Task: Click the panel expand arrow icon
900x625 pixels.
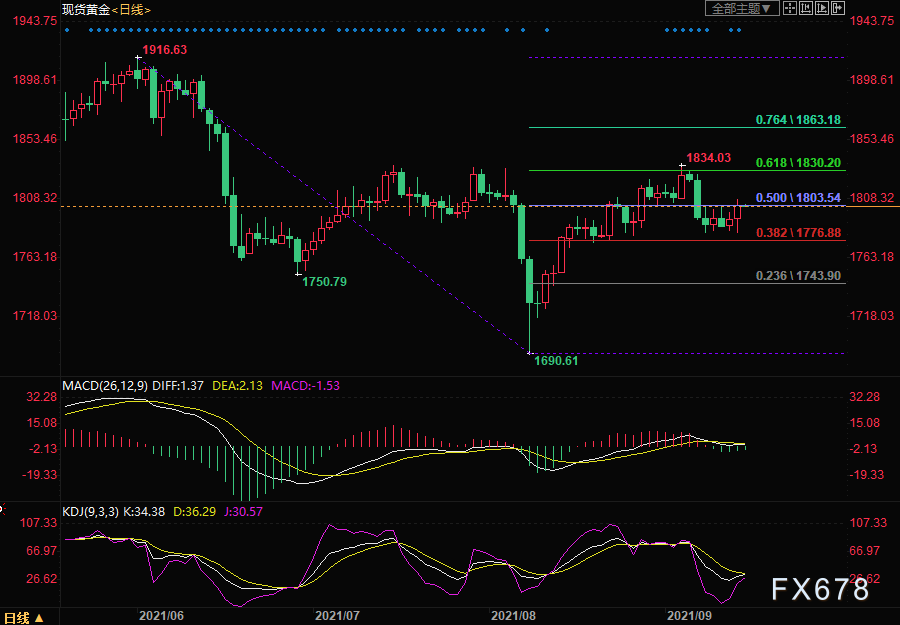Action: pos(838,8)
